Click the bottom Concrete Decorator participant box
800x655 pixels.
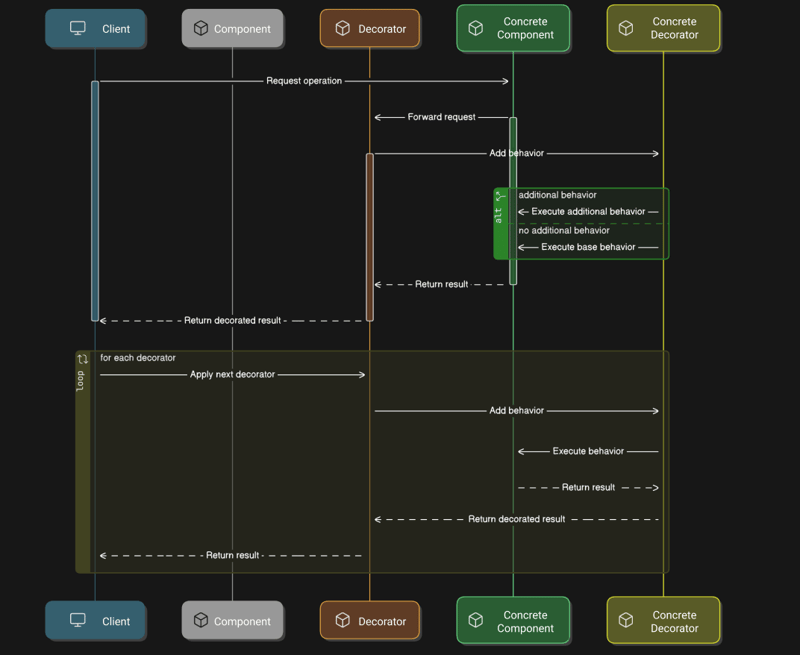(663, 621)
